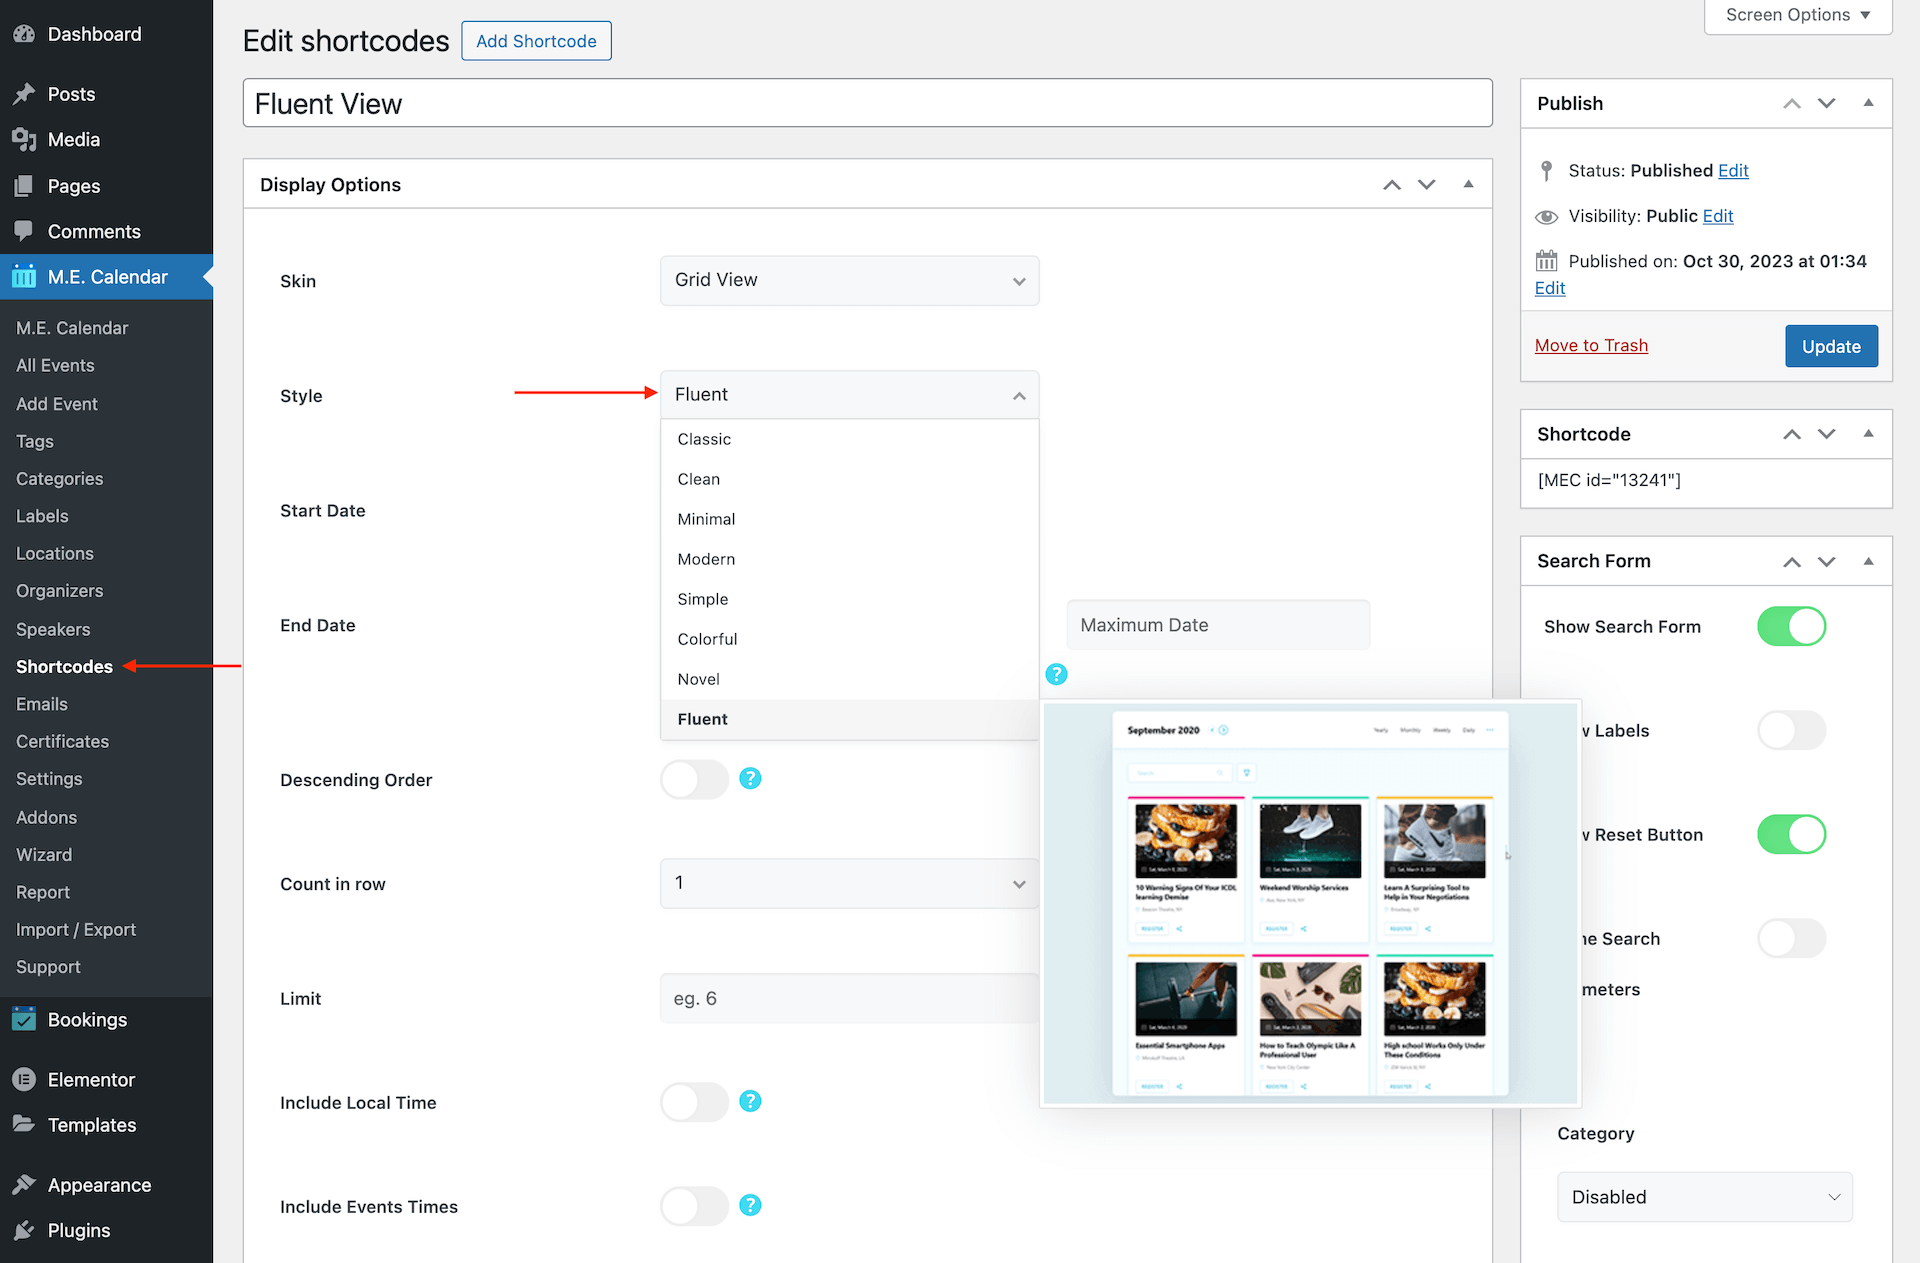The width and height of the screenshot is (1920, 1263).
Task: Click the Move to Trash link
Action: 1591,345
